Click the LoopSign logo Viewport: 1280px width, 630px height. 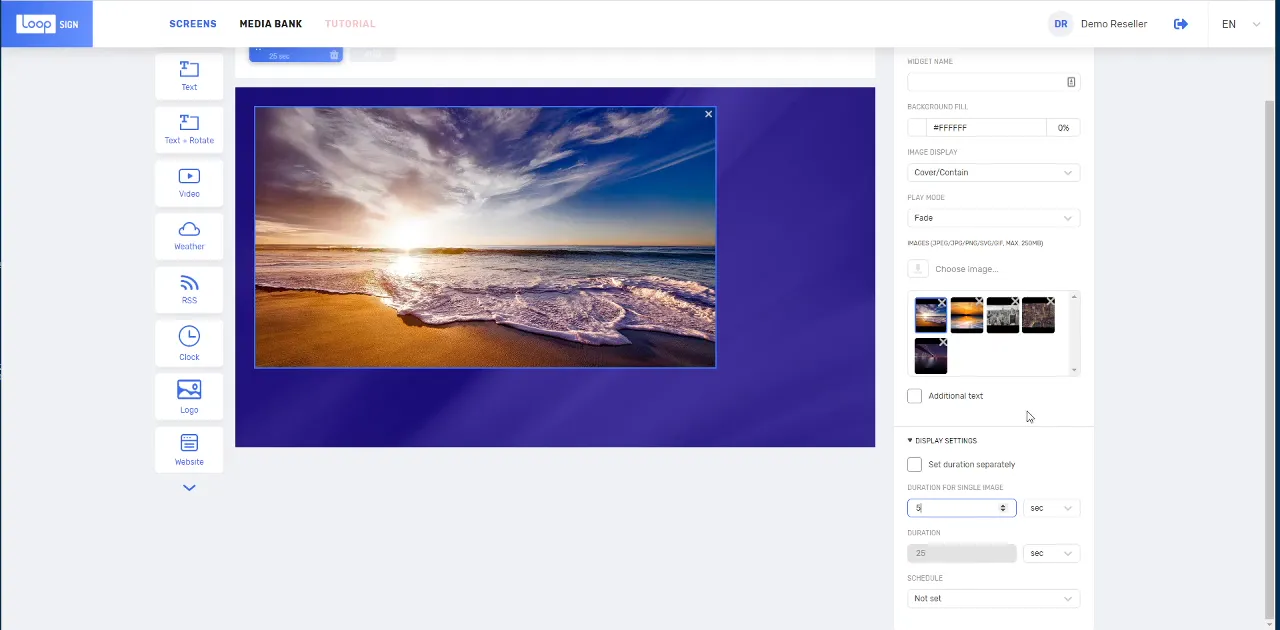46,24
